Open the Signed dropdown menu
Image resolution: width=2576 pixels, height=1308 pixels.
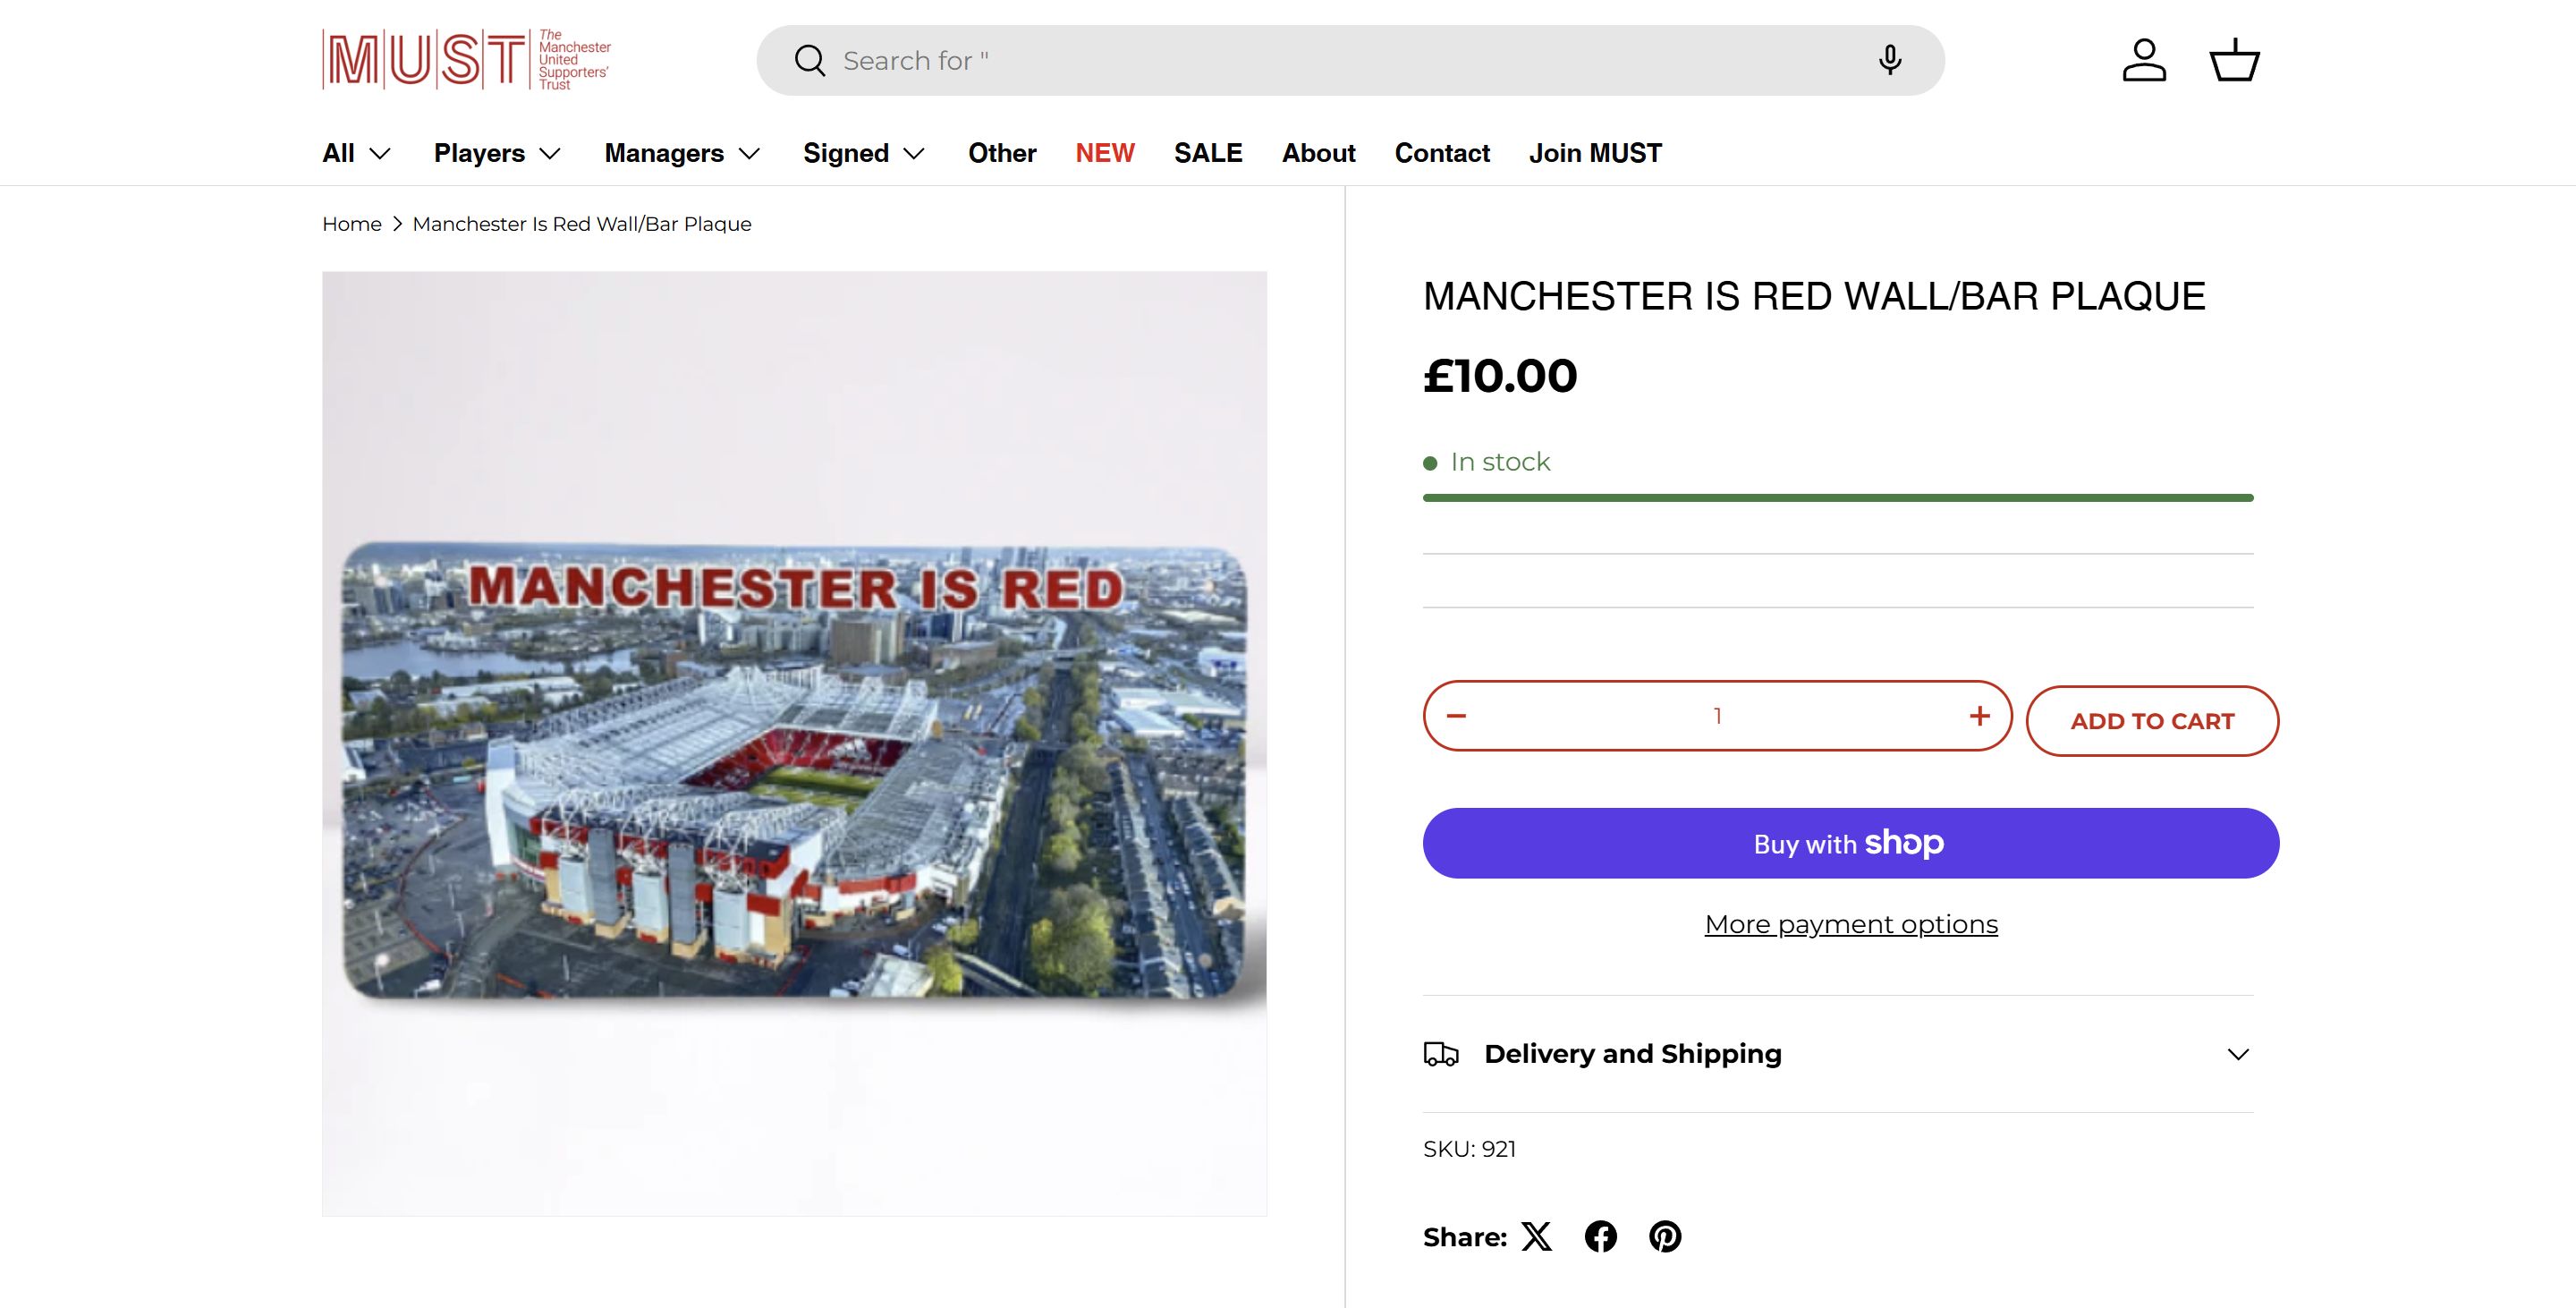(864, 153)
